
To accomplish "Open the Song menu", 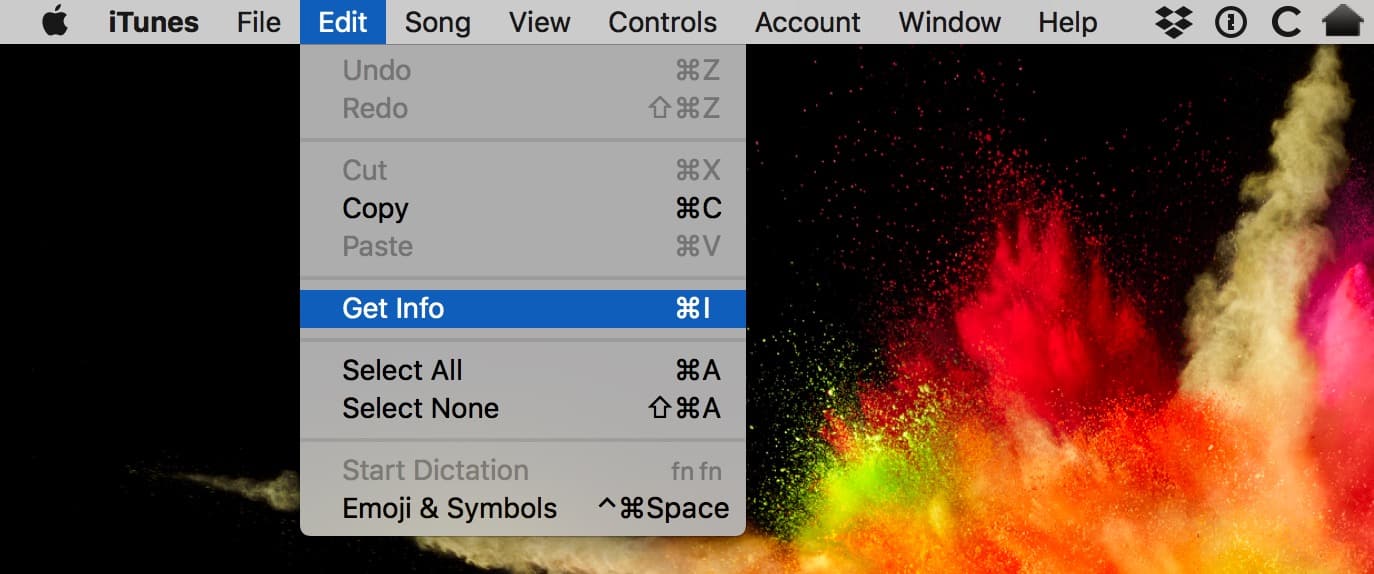I will pyautogui.click(x=437, y=22).
